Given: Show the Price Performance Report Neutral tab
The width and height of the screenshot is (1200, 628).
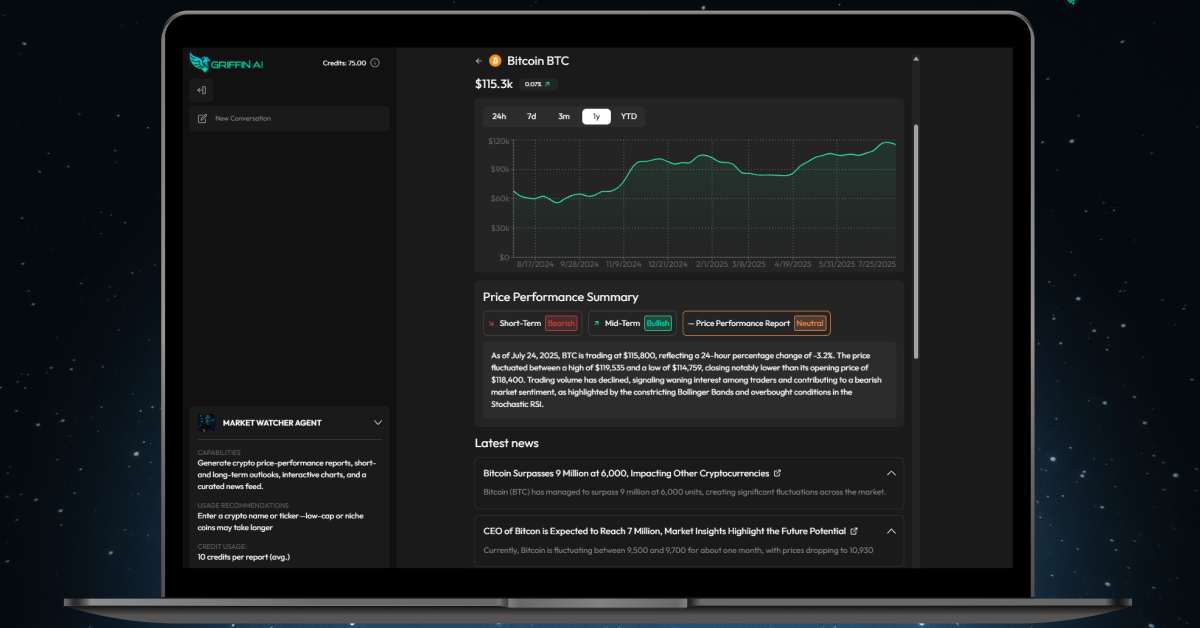Looking at the screenshot, I should (x=756, y=323).
